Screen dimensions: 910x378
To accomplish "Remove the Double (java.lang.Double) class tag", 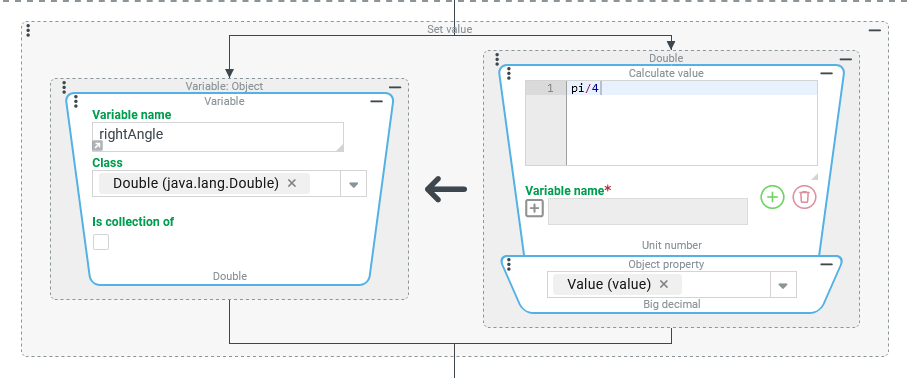I will [x=292, y=183].
